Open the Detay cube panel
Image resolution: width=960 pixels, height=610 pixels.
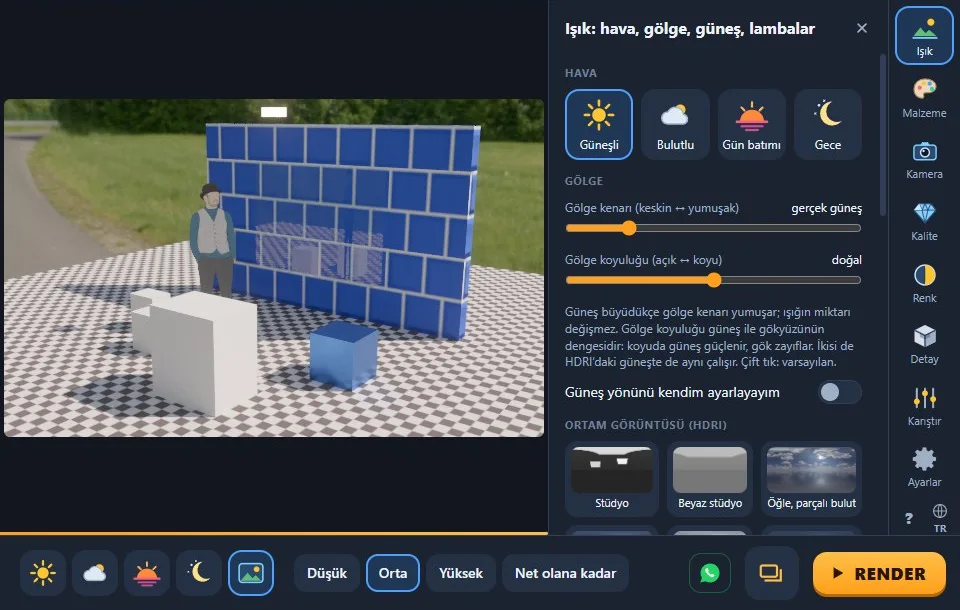[924, 344]
